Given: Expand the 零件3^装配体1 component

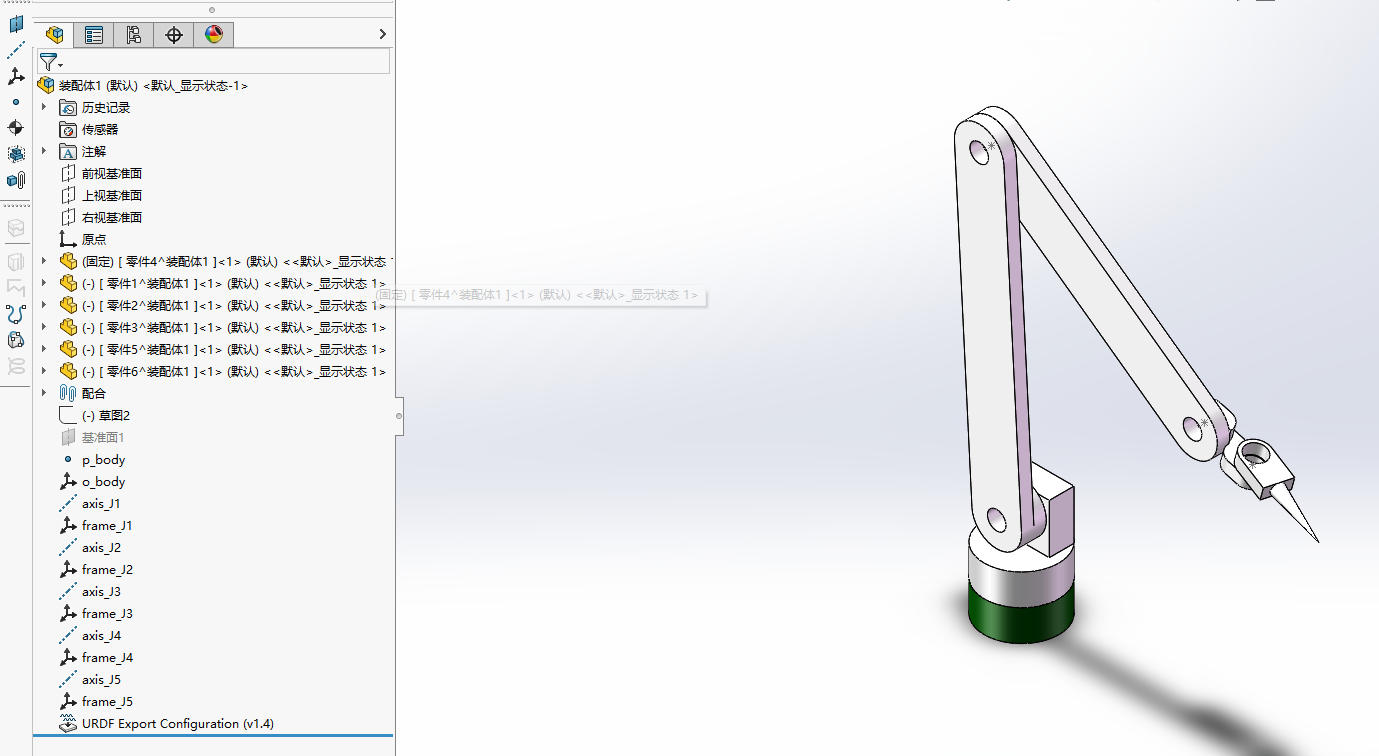Looking at the screenshot, I should (44, 327).
